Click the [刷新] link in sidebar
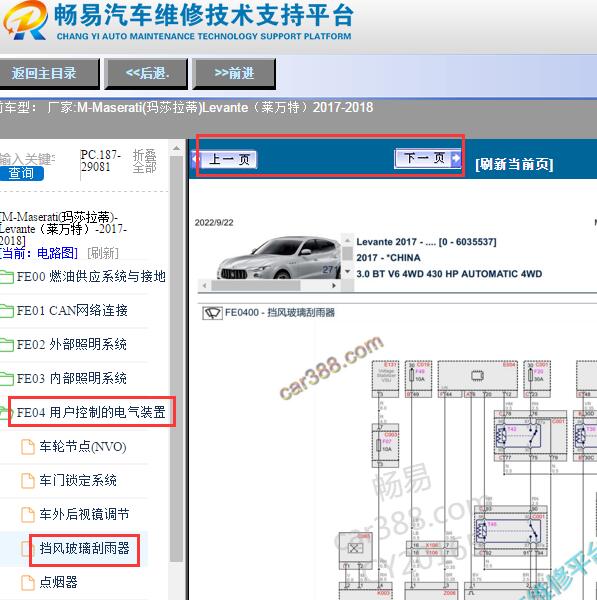Screen dimensions: 597x600 (103, 253)
